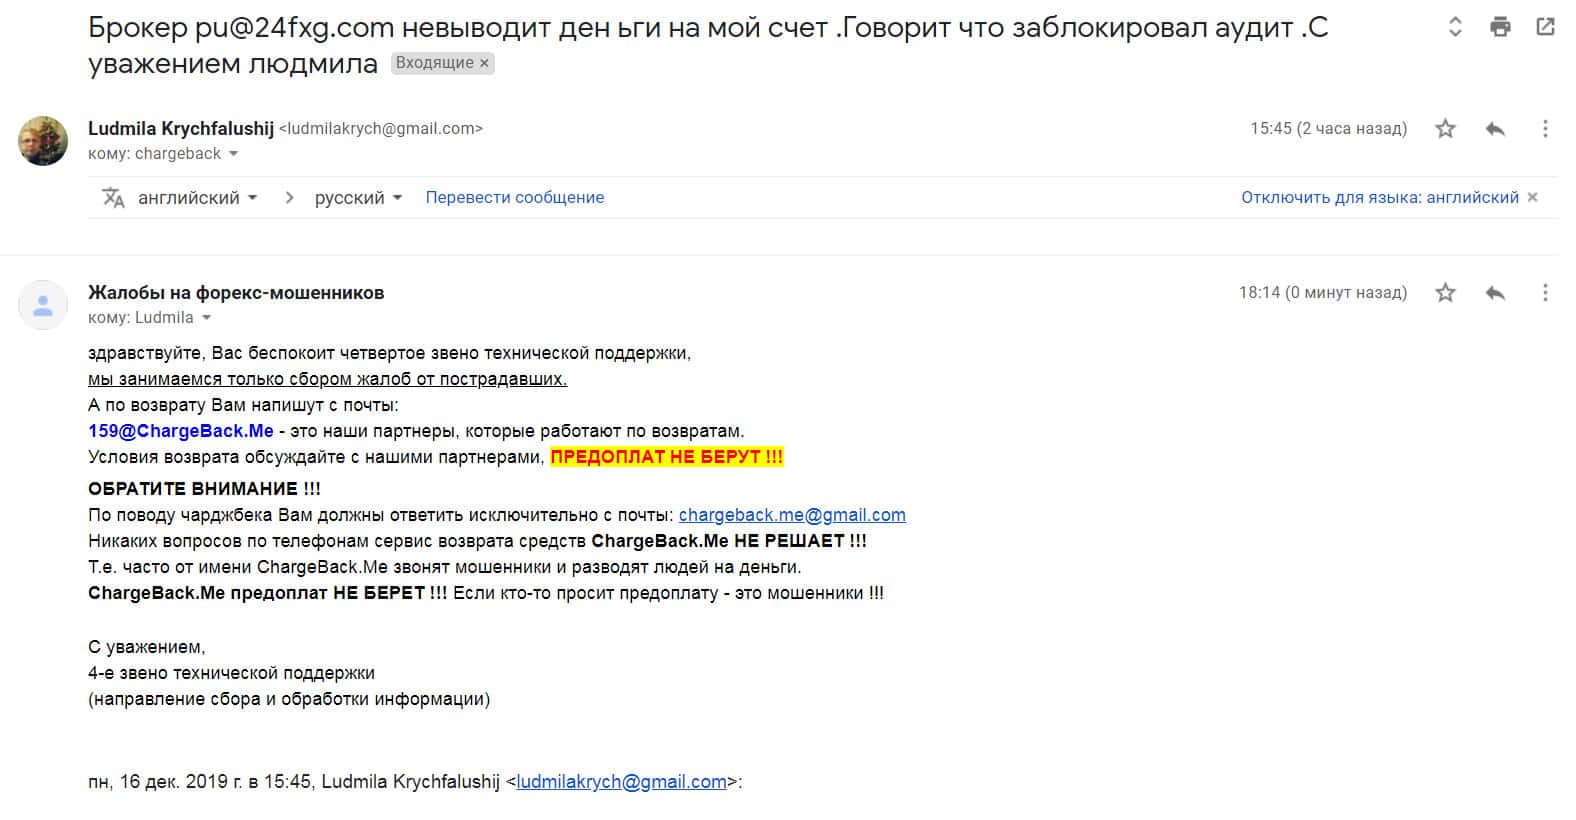Click Отключить для языка: английский
Viewport: 1576px width, 820px height.
click(1379, 198)
